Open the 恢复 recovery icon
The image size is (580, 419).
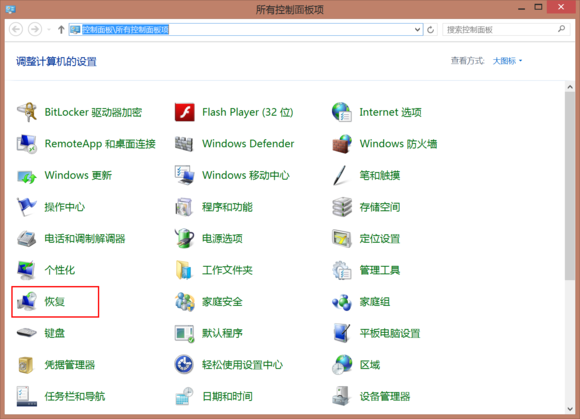pos(27,301)
